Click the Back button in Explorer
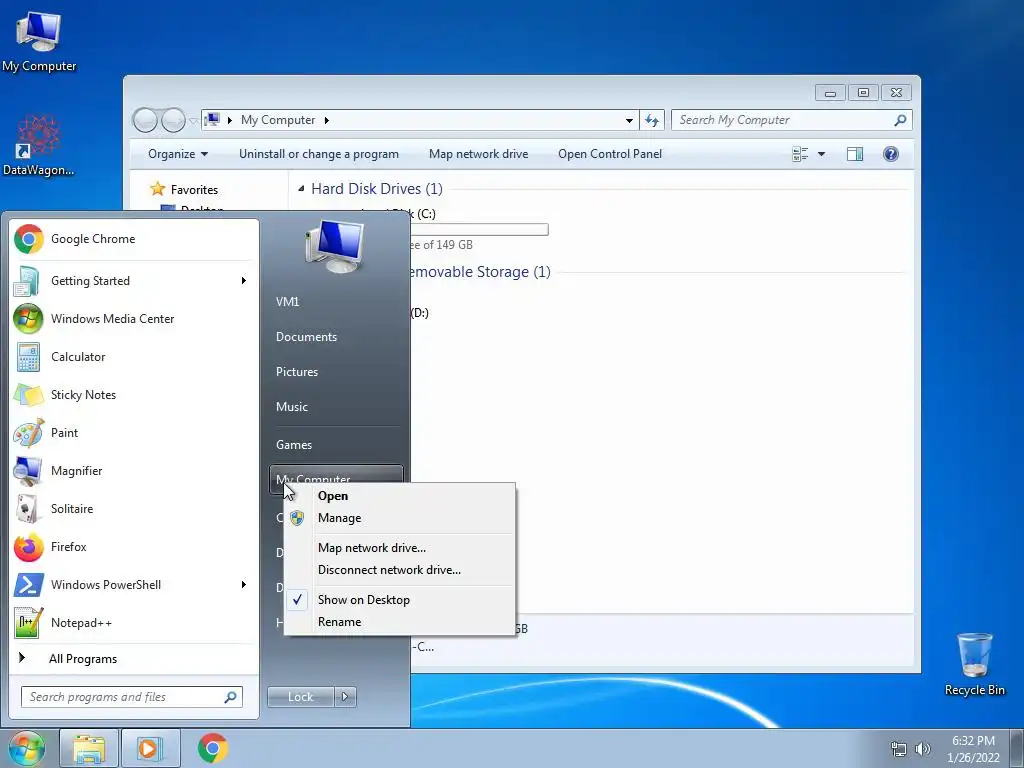1024x768 pixels. [x=146, y=120]
